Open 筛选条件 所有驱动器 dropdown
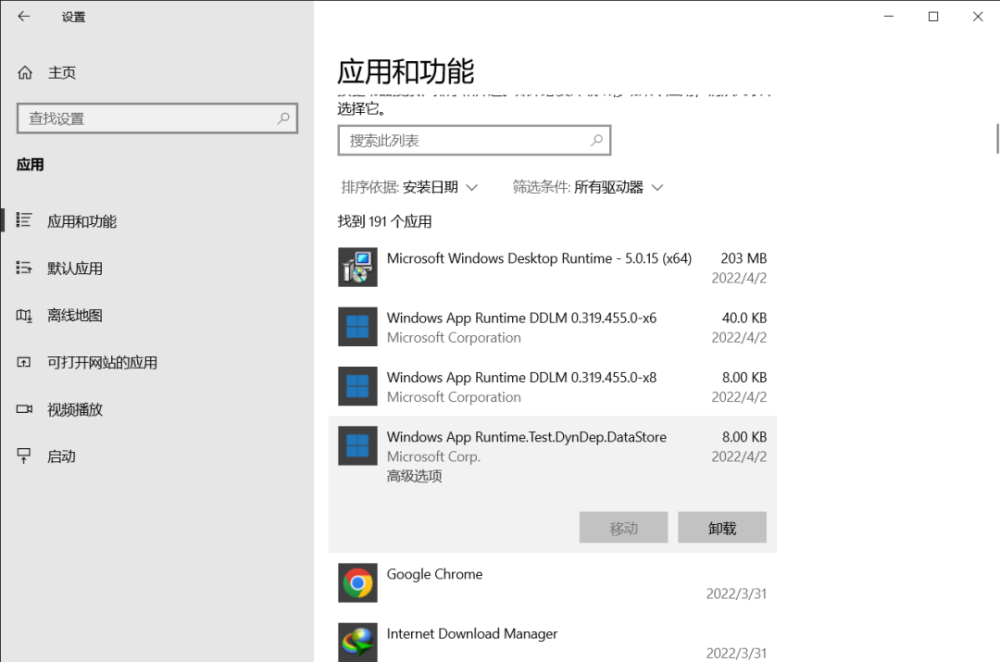The image size is (1000, 662). (x=588, y=187)
